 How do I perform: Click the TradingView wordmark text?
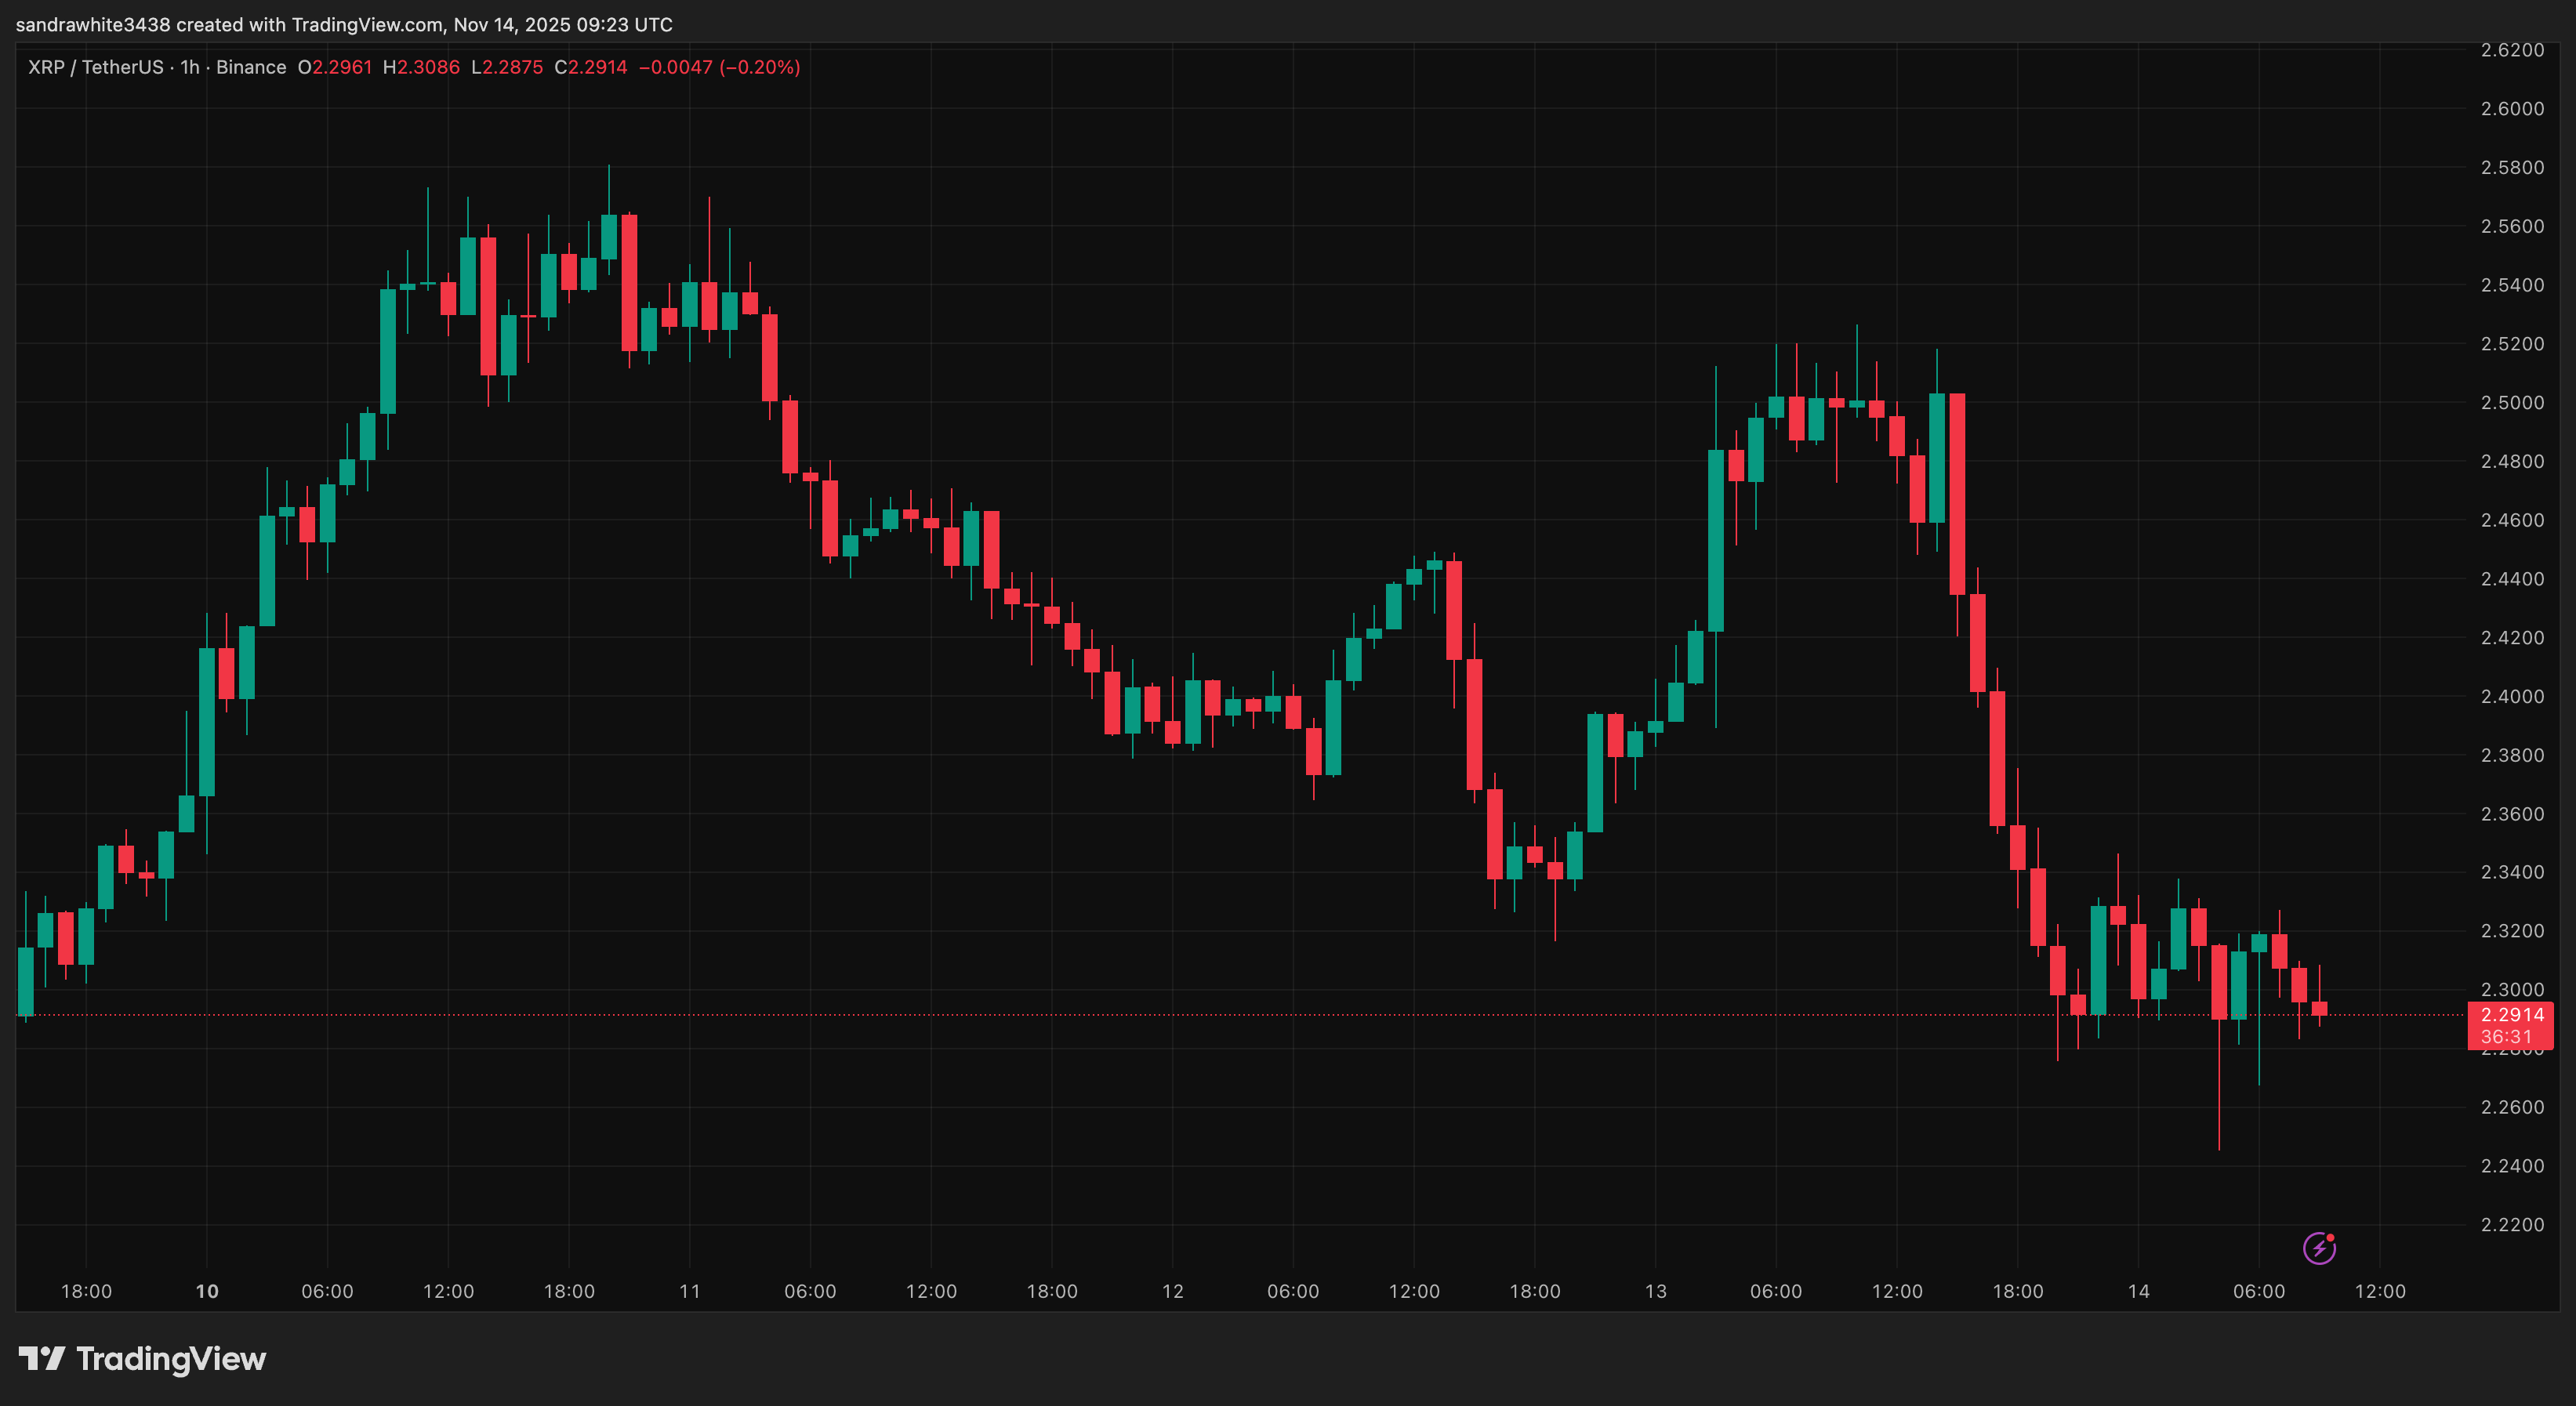(171, 1358)
